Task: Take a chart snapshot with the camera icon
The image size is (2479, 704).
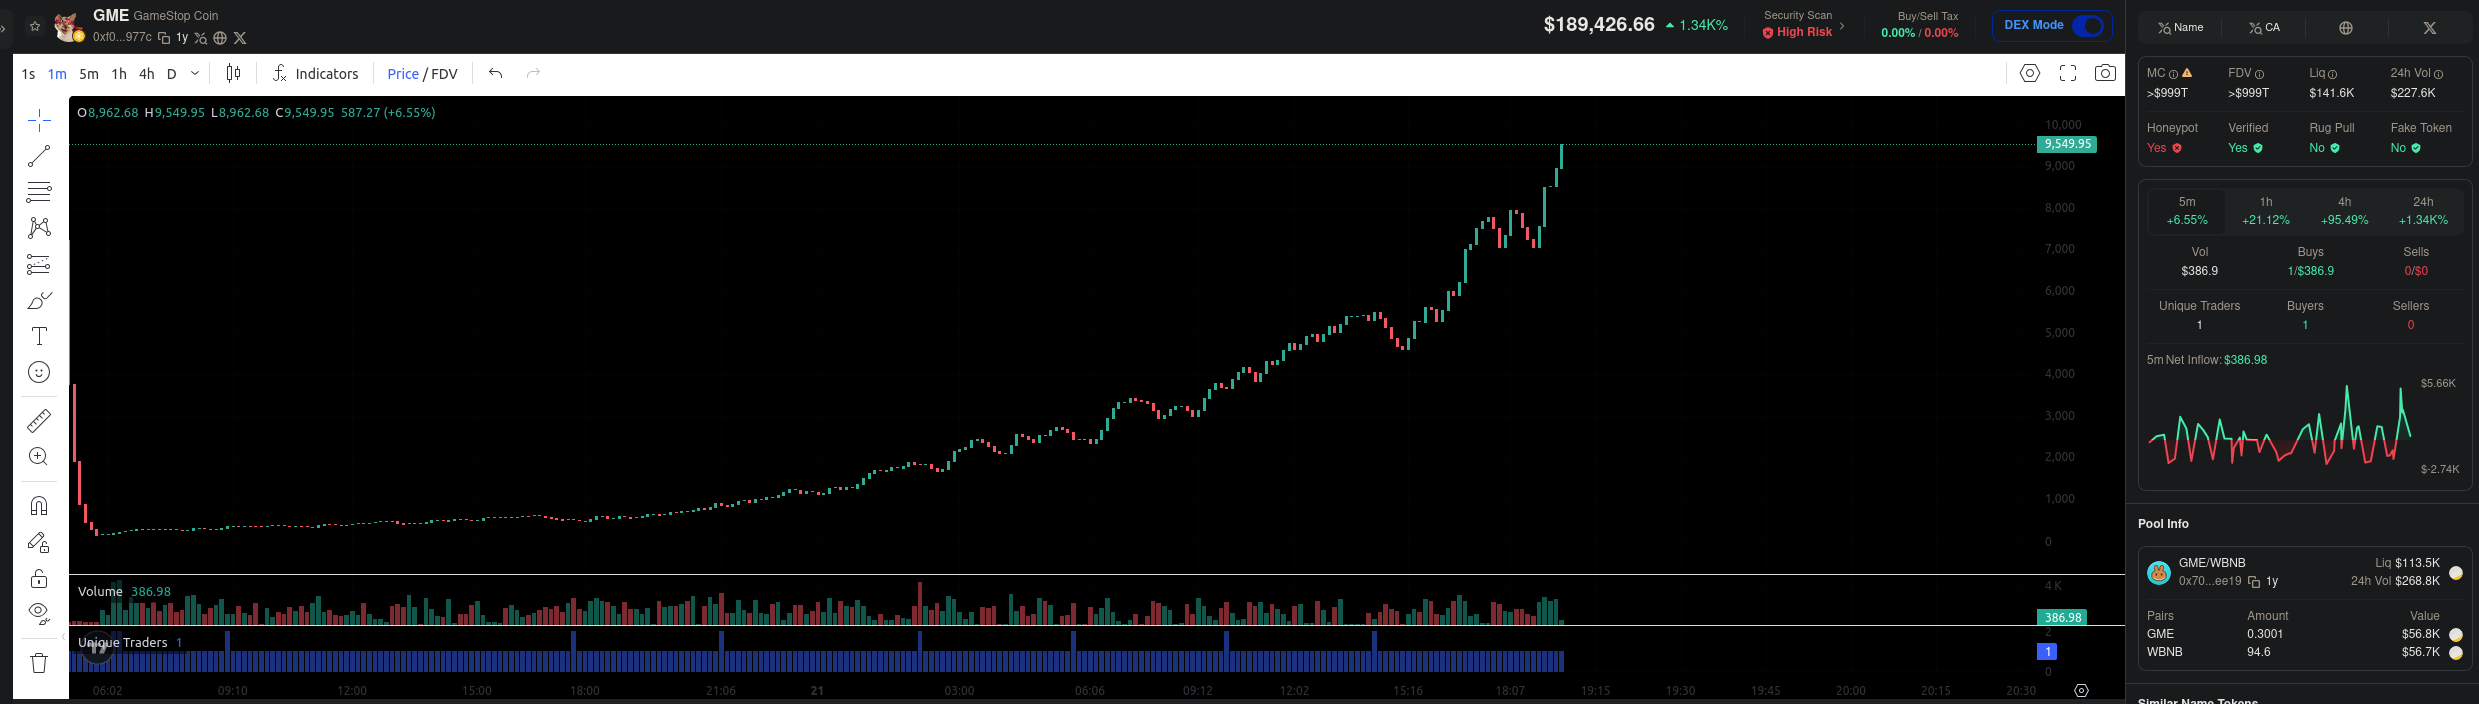Action: coord(2105,73)
